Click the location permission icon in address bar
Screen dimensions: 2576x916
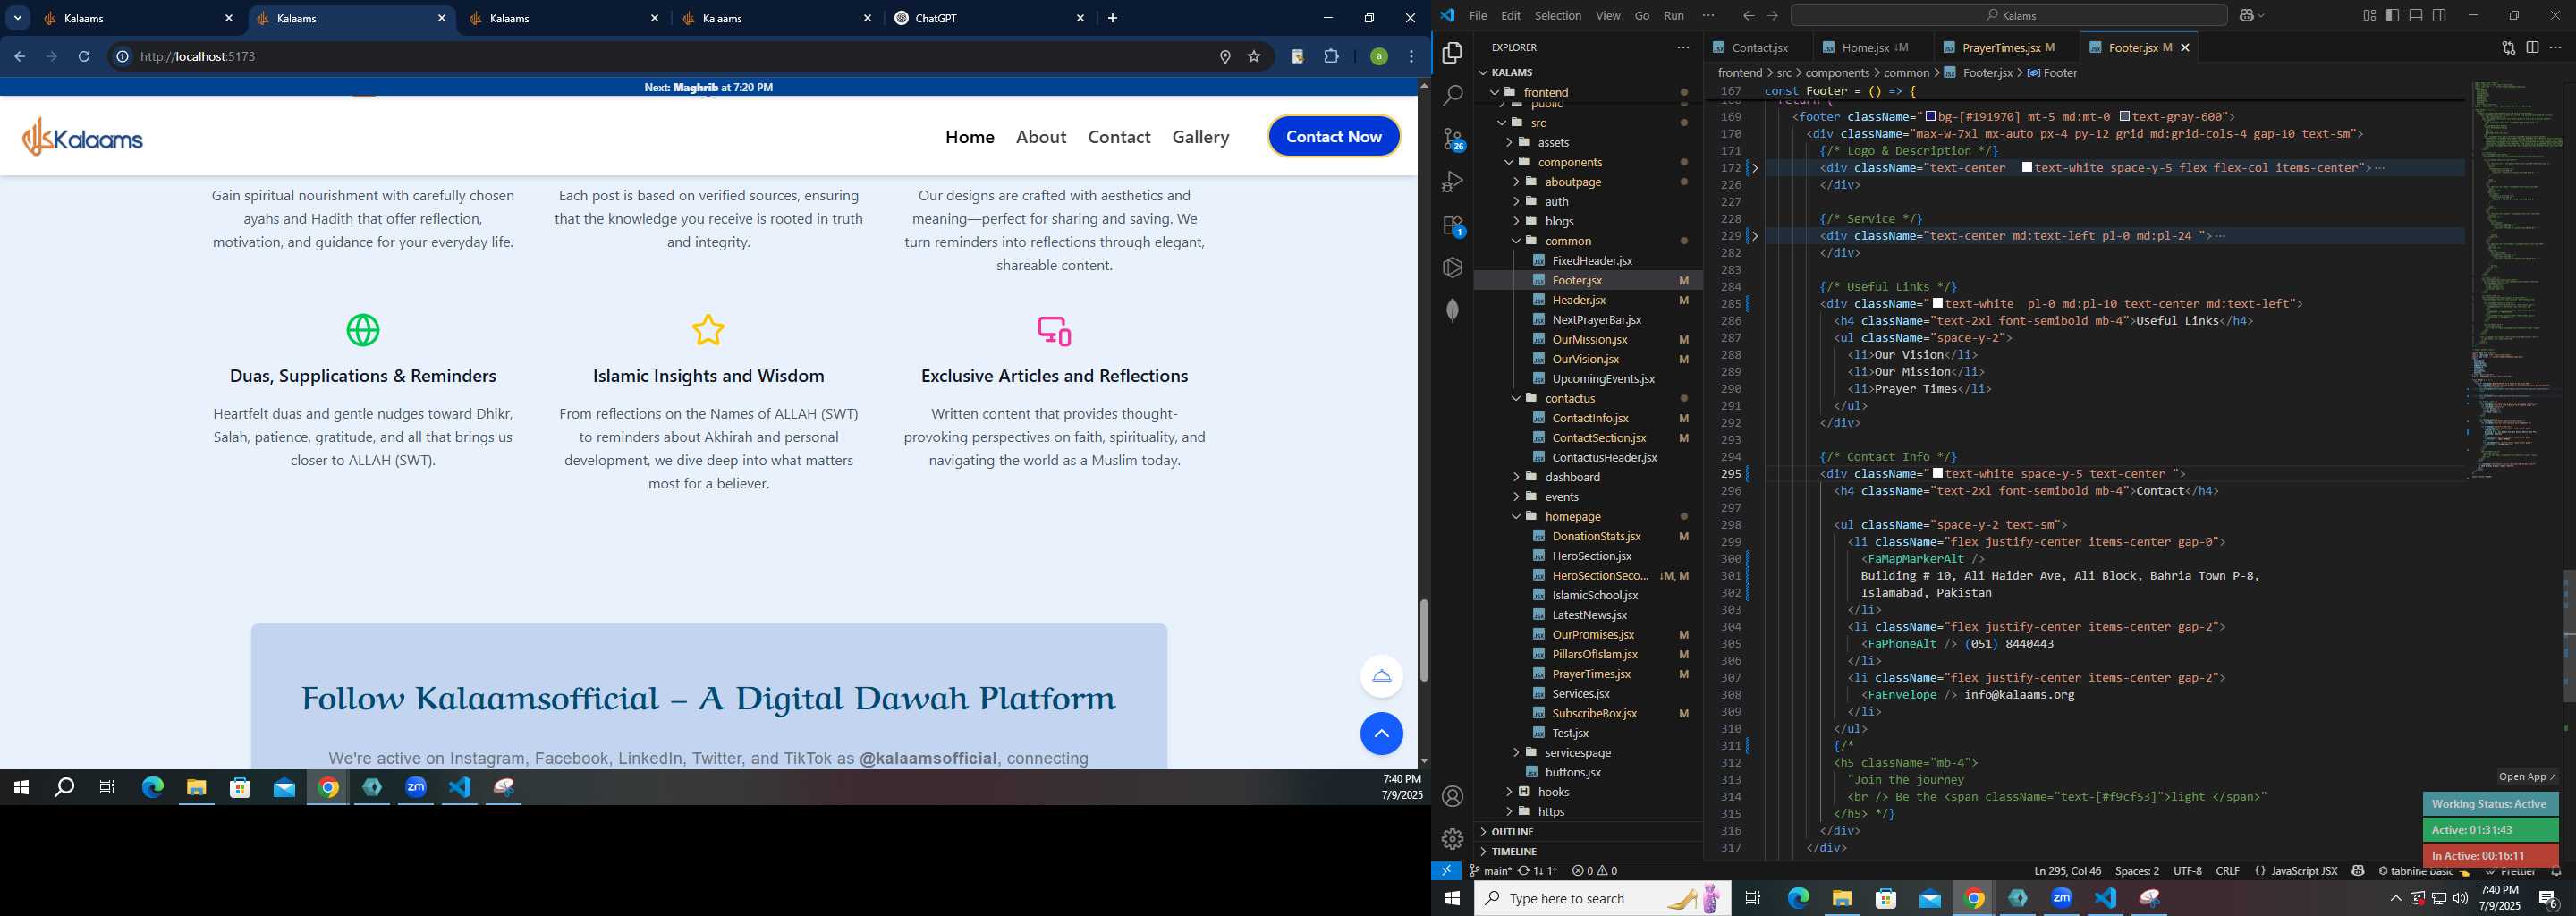[1225, 56]
